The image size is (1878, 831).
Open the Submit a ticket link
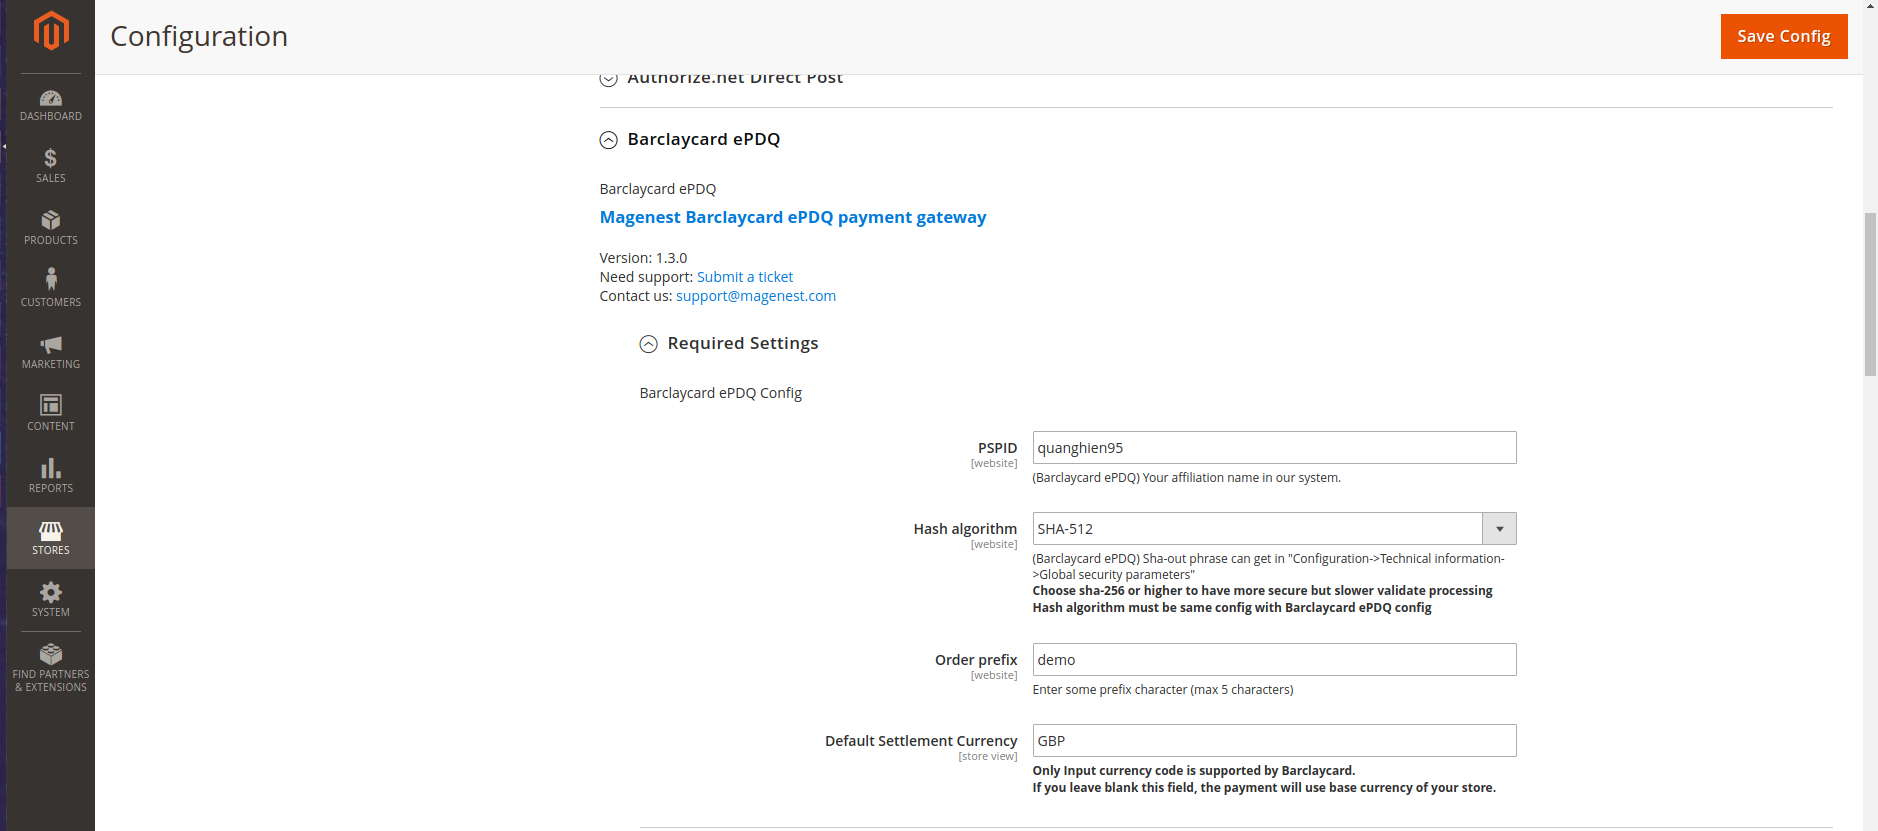point(745,277)
